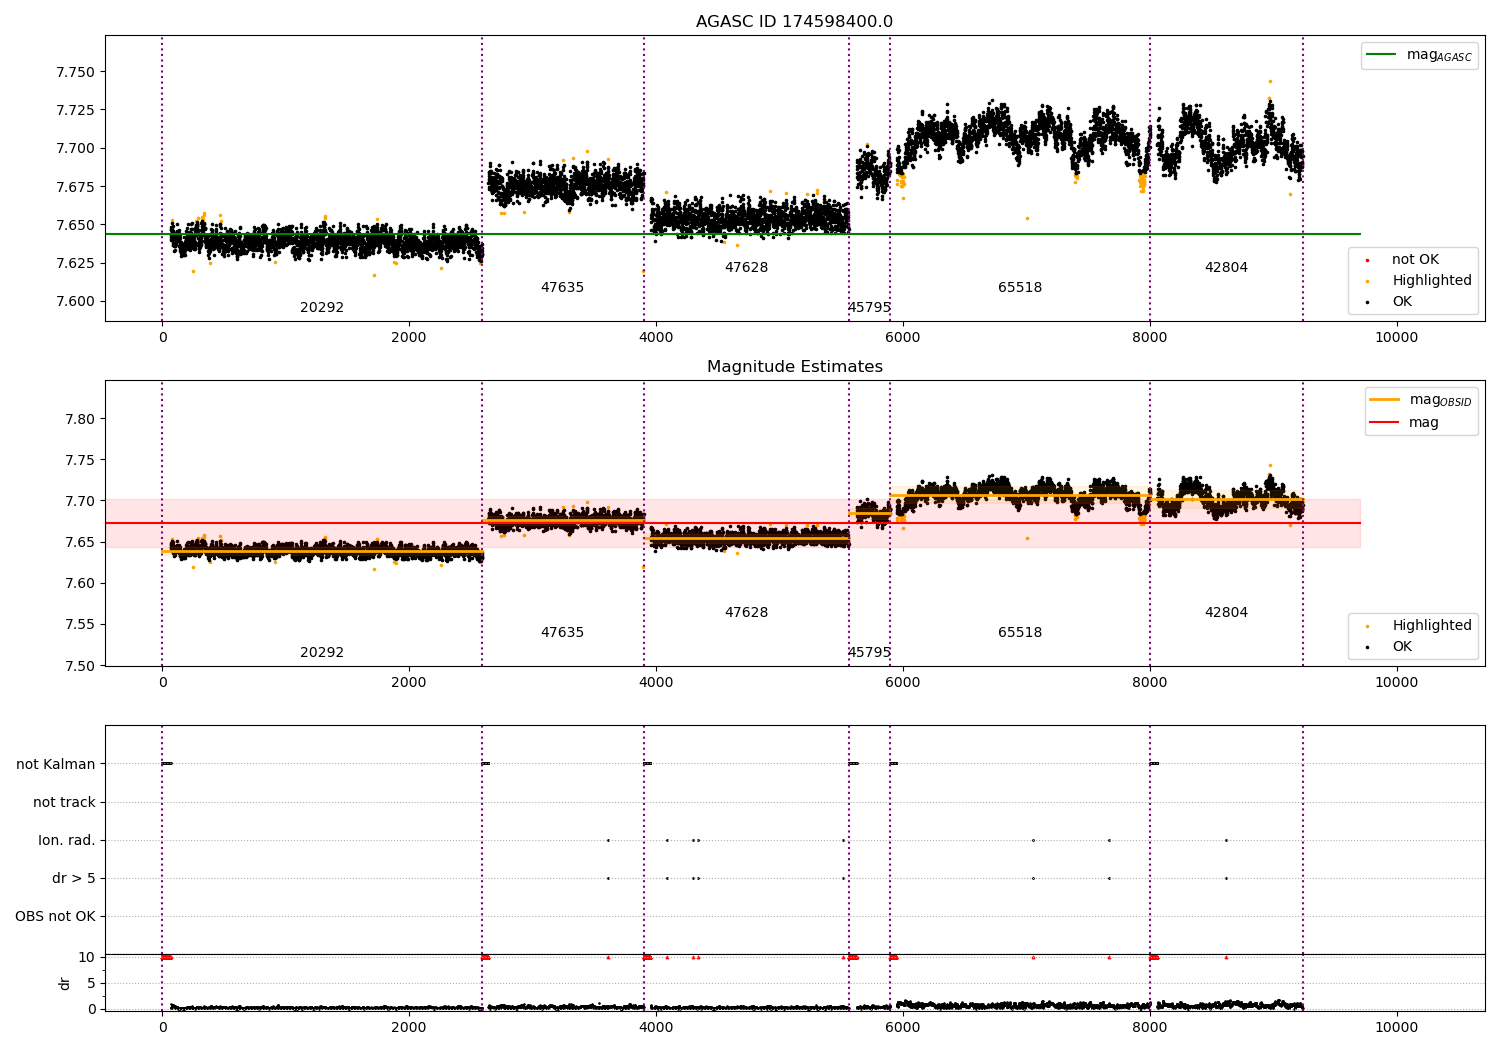
Task: Click x-axis tick 8000 under the dr plot
Action: [x=1150, y=1028]
